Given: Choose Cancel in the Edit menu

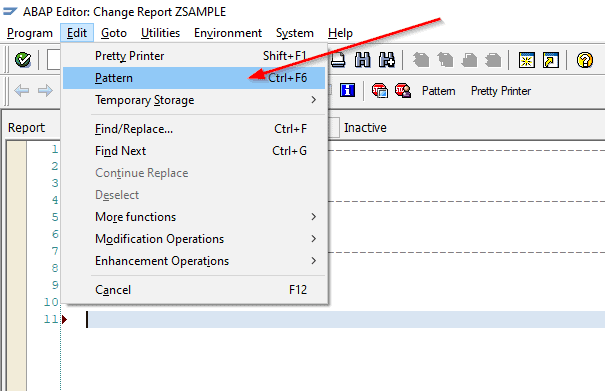Looking at the screenshot, I should click(195, 290).
